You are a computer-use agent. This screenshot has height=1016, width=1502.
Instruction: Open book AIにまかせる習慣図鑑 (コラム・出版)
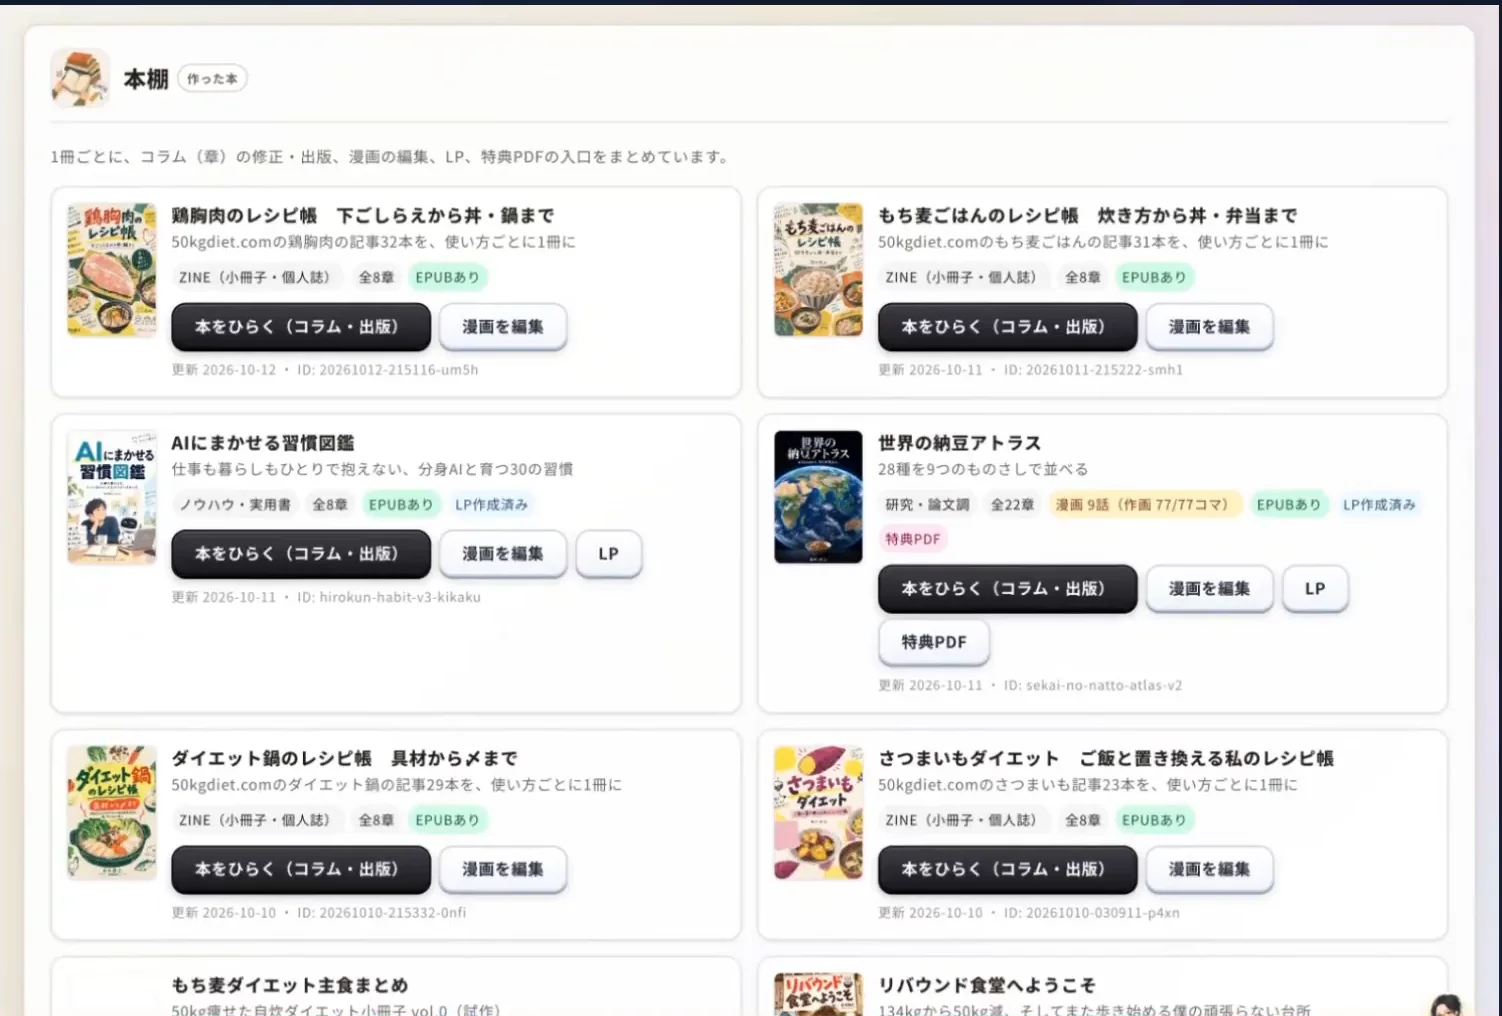click(301, 554)
